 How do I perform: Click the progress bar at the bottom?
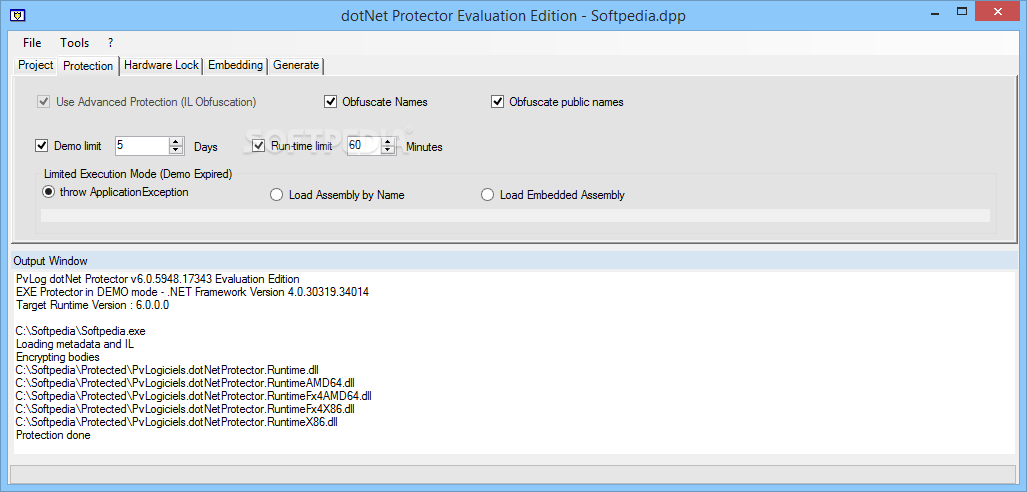513,474
